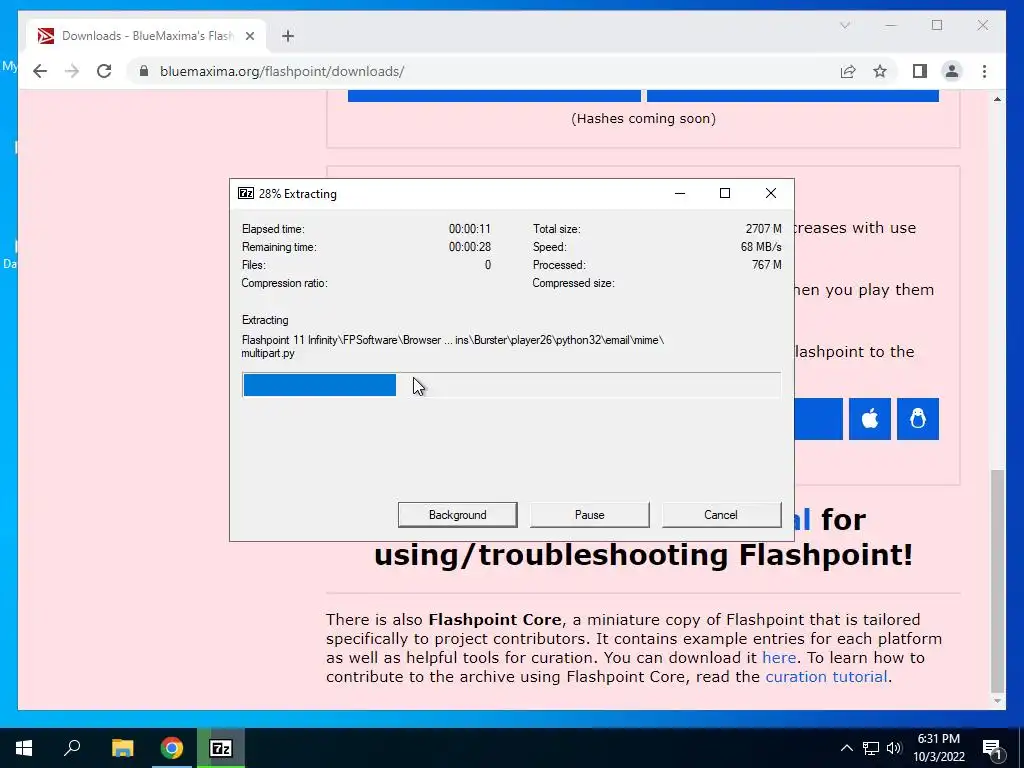Open network status in system tray

tap(871, 748)
